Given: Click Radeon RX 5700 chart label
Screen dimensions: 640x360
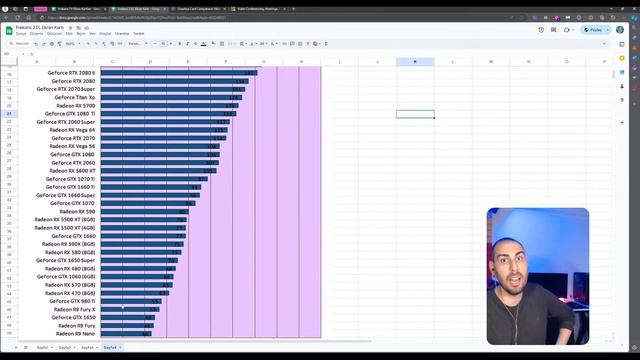Looking at the screenshot, I should (76, 105).
